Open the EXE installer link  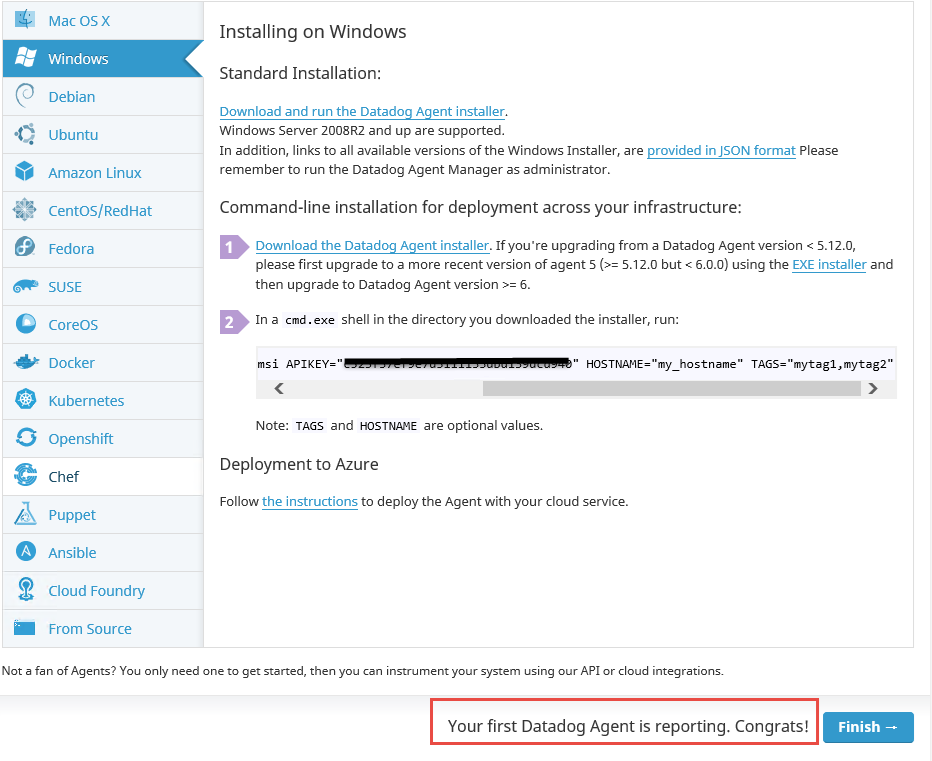pyautogui.click(x=829, y=265)
